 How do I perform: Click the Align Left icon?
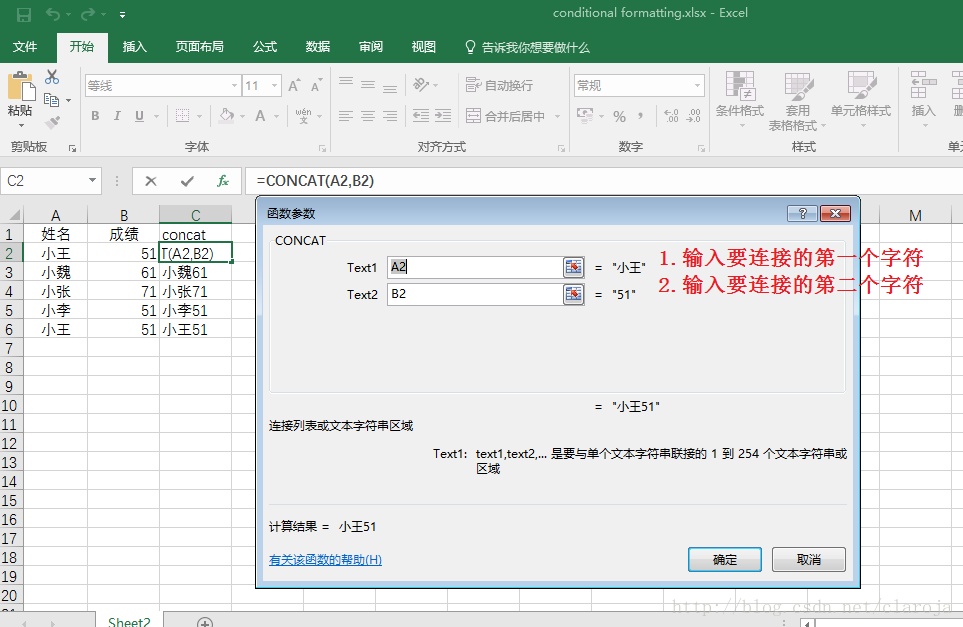(346, 115)
